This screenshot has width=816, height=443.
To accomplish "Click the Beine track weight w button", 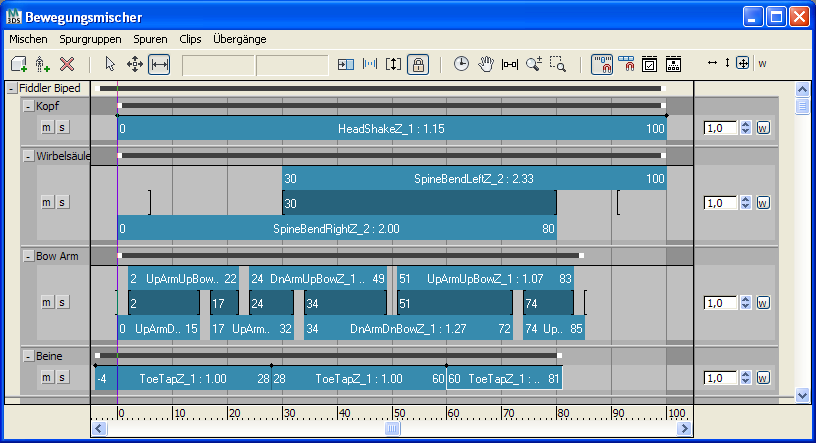I will [x=763, y=378].
